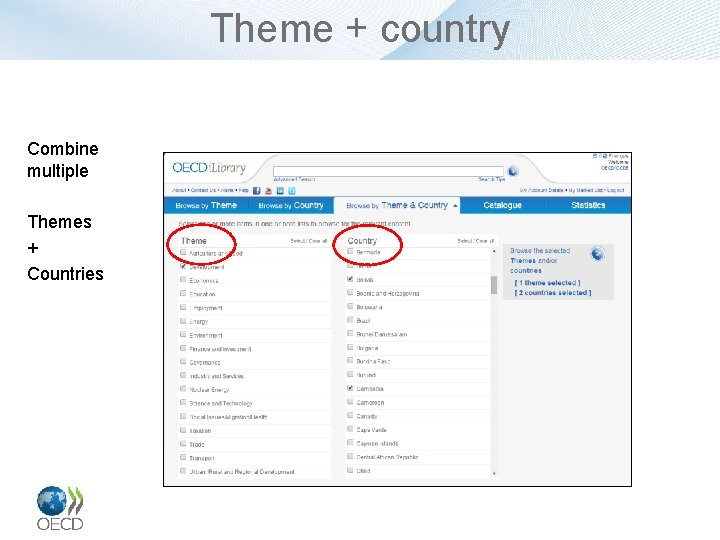
Task: Open the Facebook social icon
Action: [x=257, y=191]
